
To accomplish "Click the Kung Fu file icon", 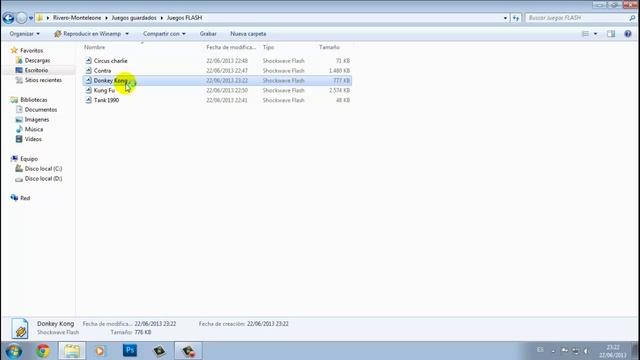I will coord(89,90).
